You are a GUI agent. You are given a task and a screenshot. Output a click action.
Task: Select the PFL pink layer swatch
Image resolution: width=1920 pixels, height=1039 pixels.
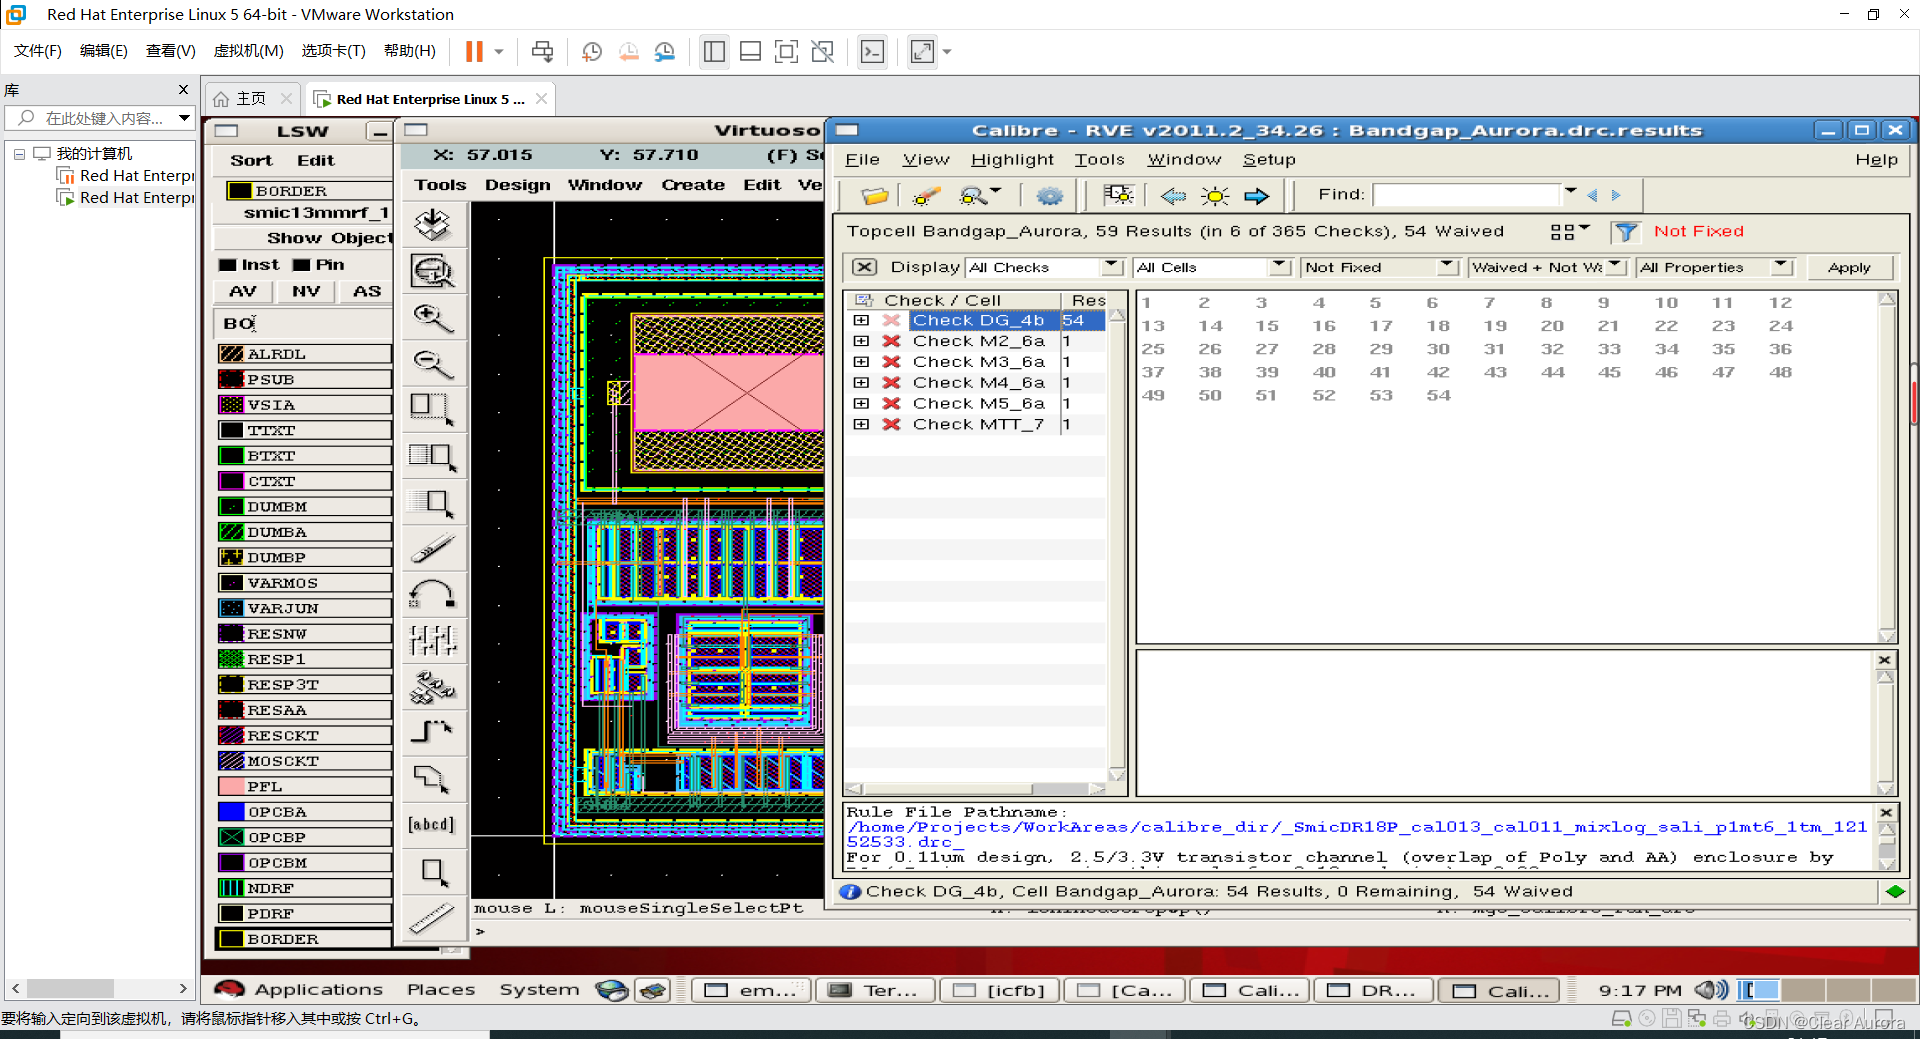[232, 787]
